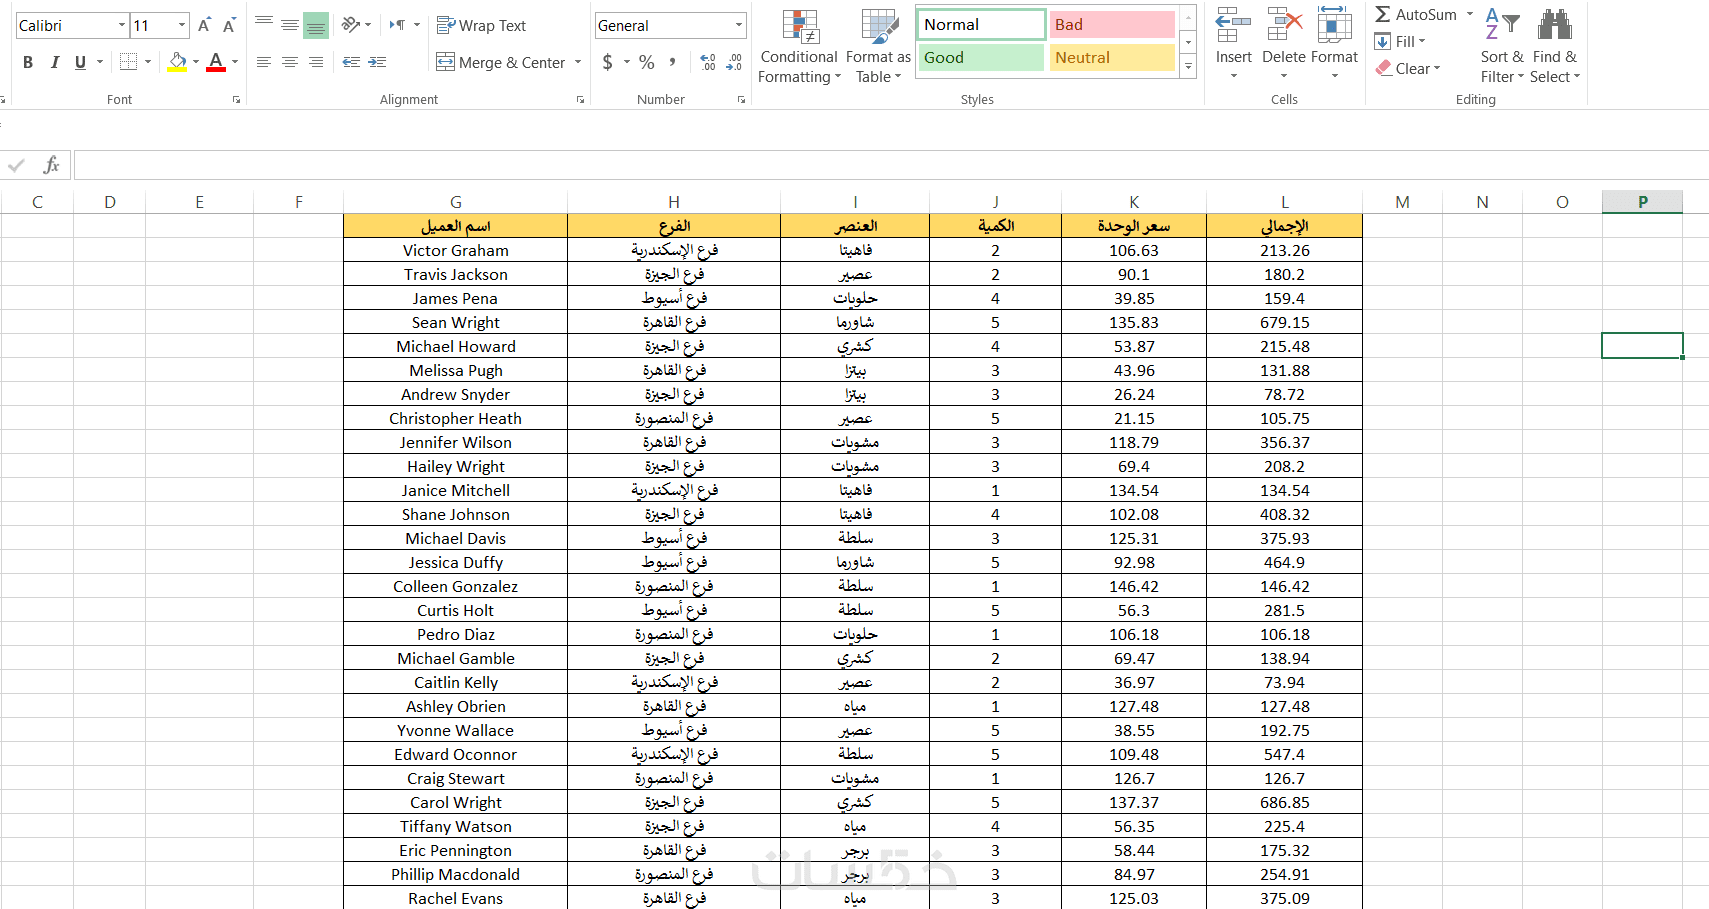Image resolution: width=1709 pixels, height=909 pixels.
Task: Expand cell styles gallery
Action: pyautogui.click(x=1188, y=68)
